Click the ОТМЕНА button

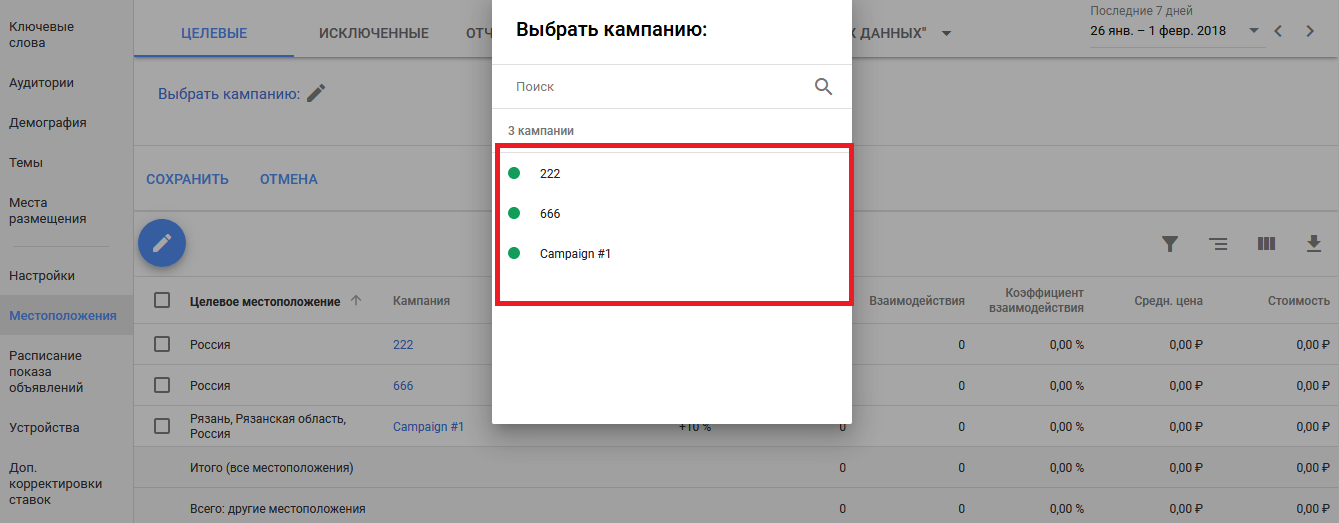[289, 179]
